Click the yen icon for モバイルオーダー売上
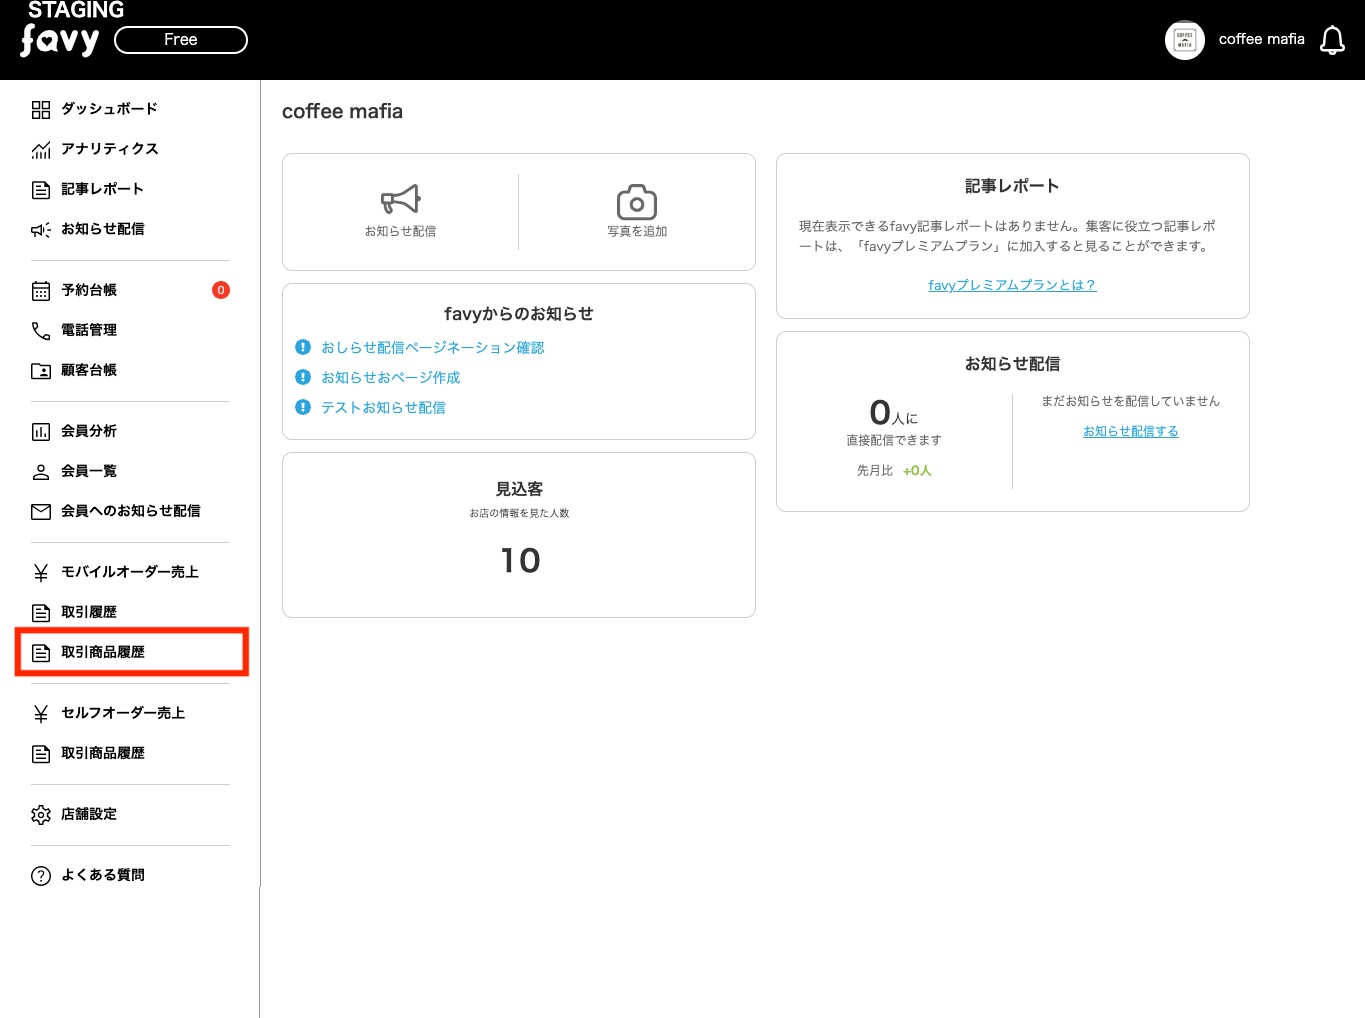 (41, 572)
